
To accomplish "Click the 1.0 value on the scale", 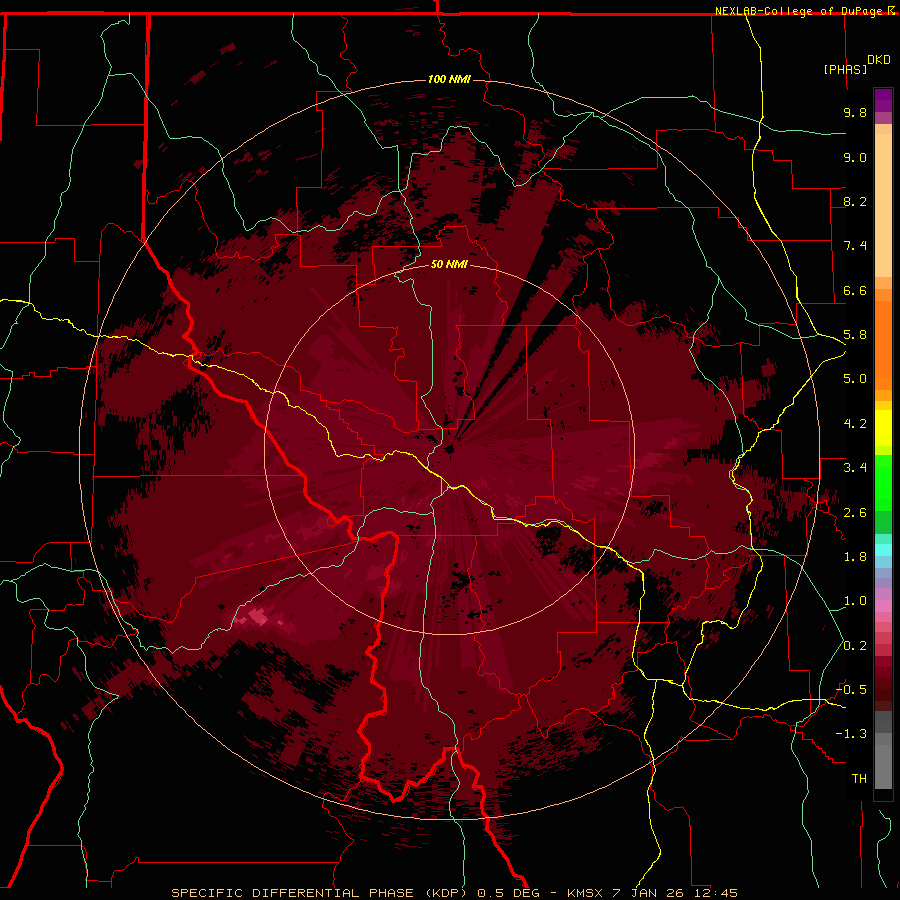I will click(x=855, y=601).
